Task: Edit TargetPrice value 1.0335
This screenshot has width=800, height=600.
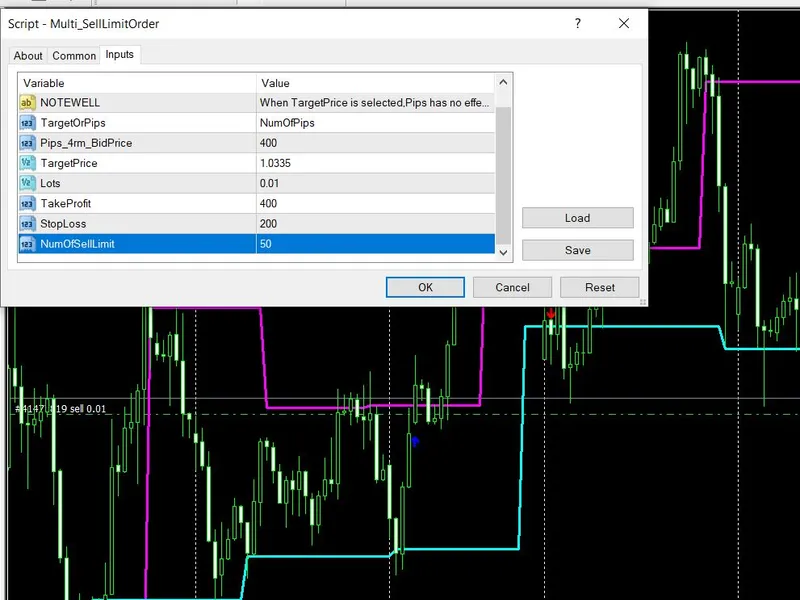Action: [376, 163]
